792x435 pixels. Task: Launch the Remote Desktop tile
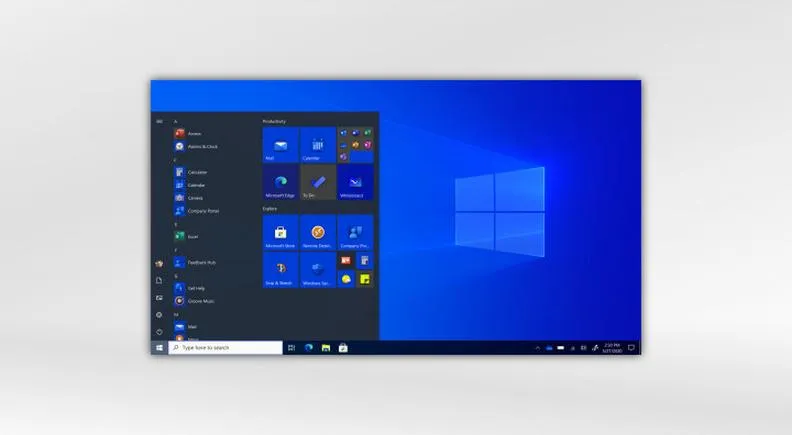coord(318,232)
